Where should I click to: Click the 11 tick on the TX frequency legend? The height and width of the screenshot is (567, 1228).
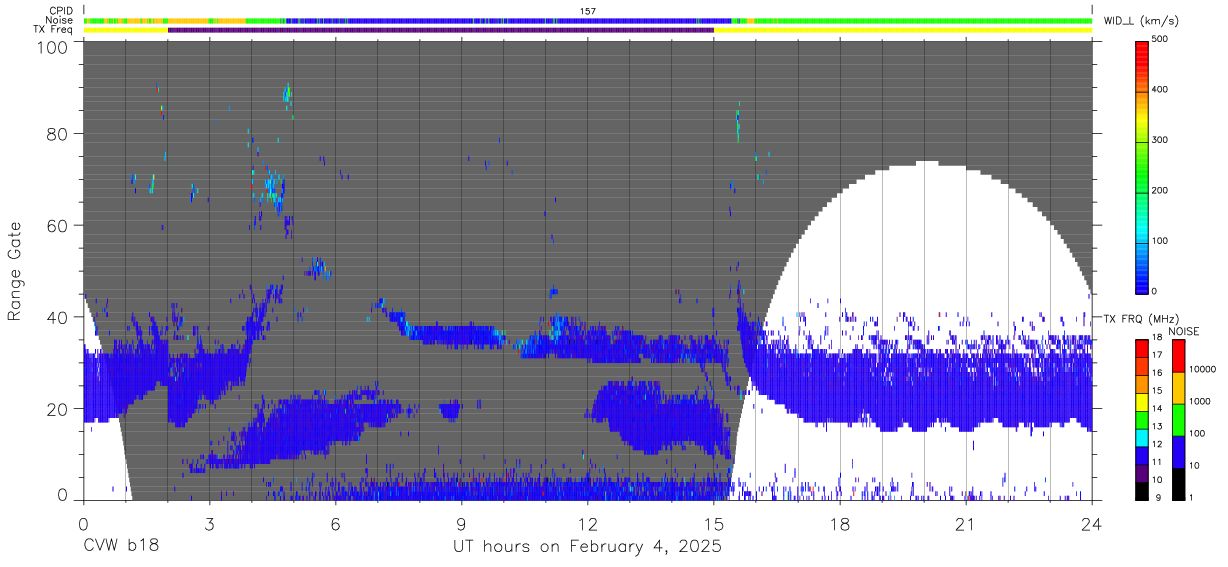click(1158, 462)
